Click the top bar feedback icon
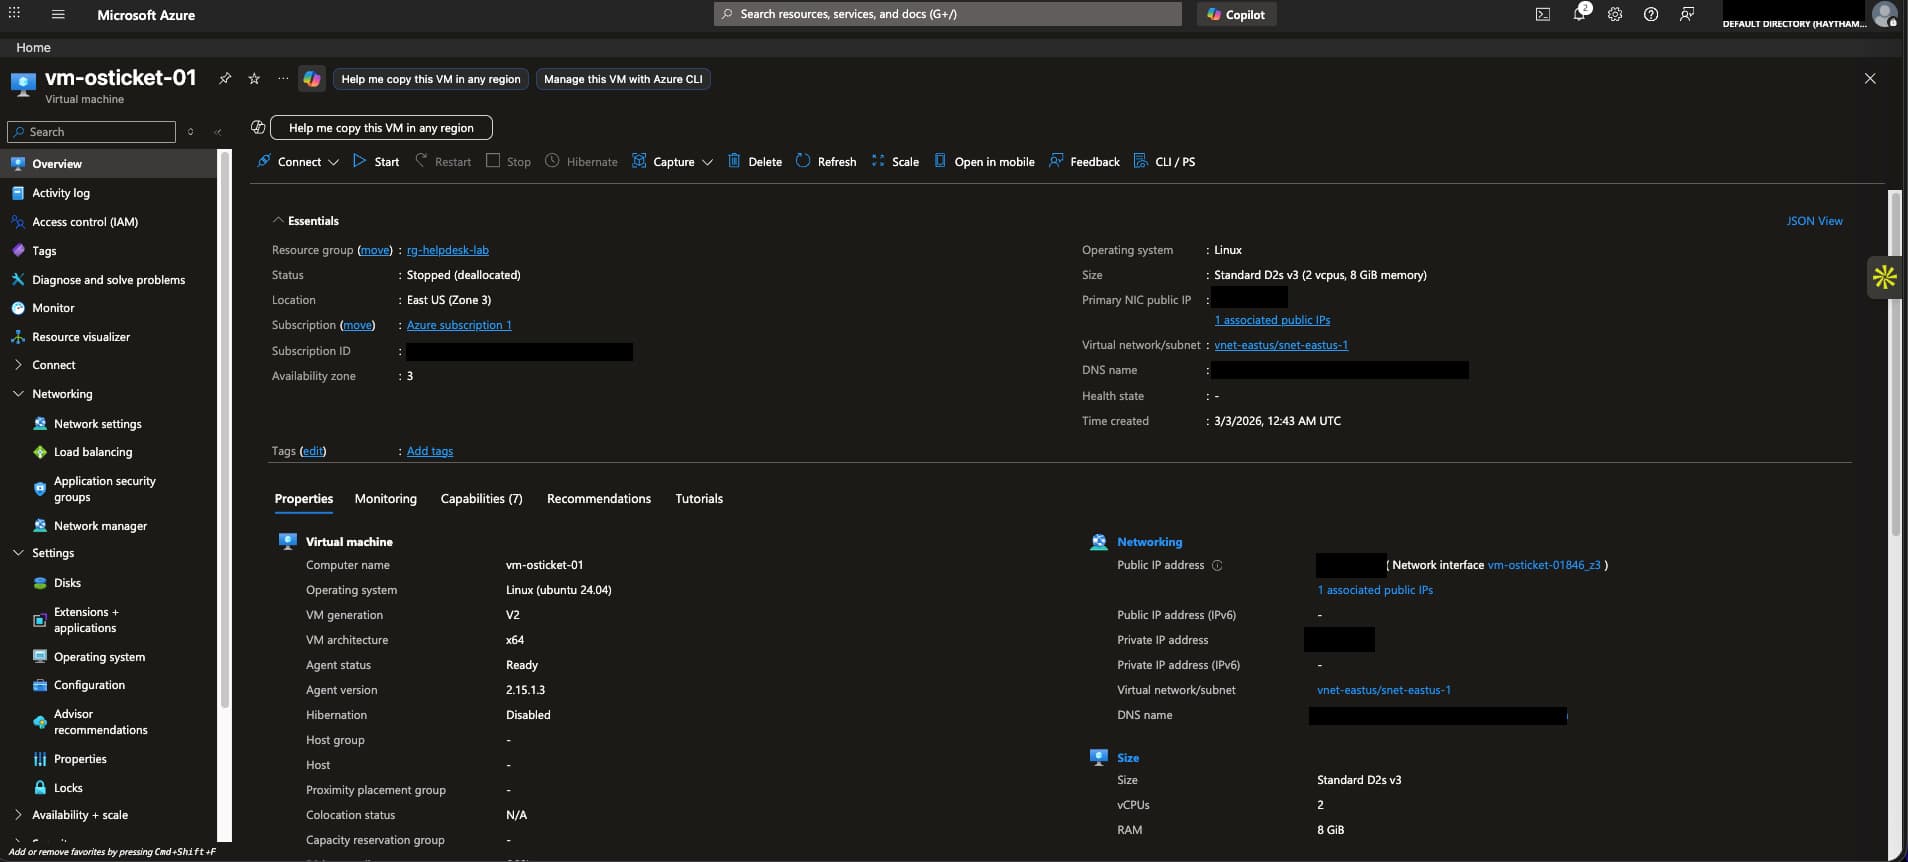Viewport: 1908px width, 862px height. tap(1687, 15)
